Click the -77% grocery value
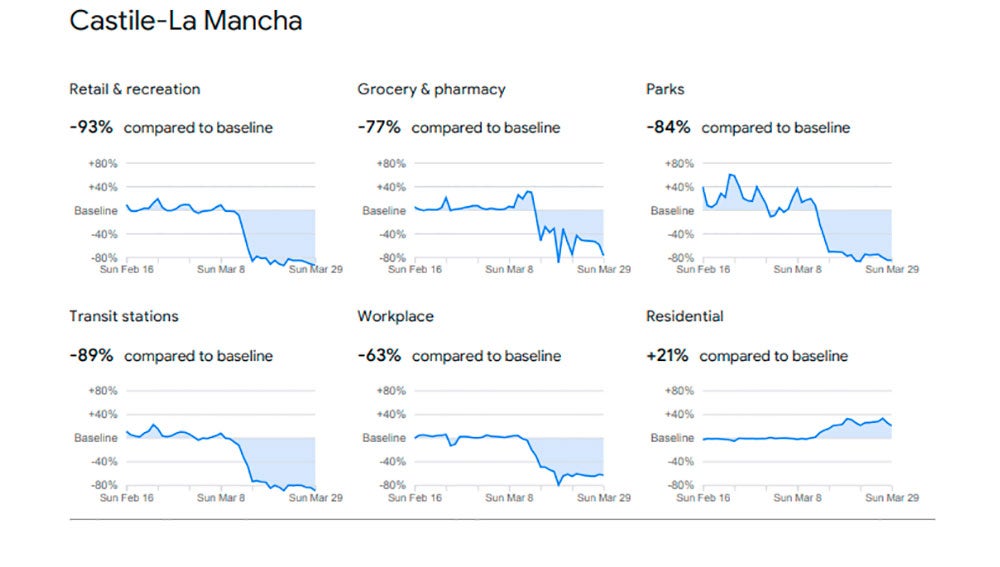This screenshot has height=567, width=1000. pyautogui.click(x=379, y=128)
